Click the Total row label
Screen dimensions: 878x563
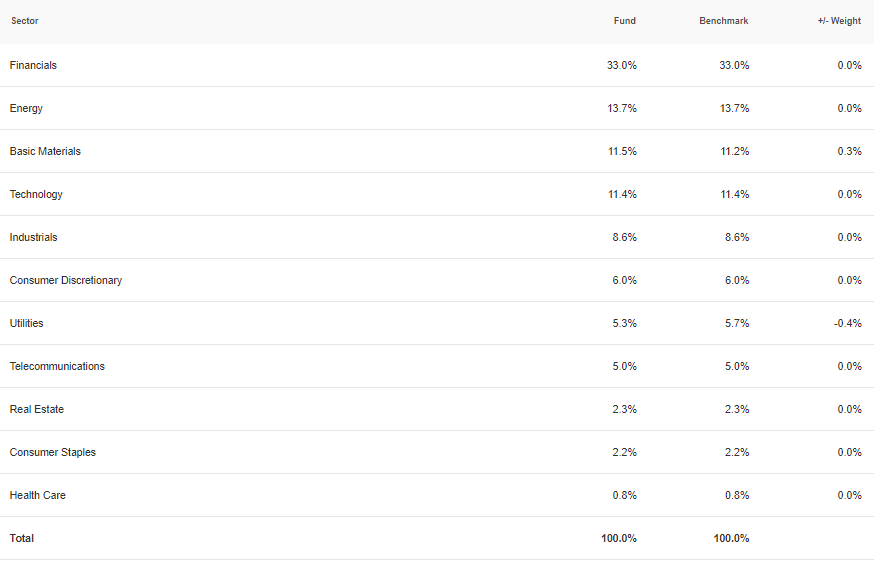pyautogui.click(x=22, y=538)
